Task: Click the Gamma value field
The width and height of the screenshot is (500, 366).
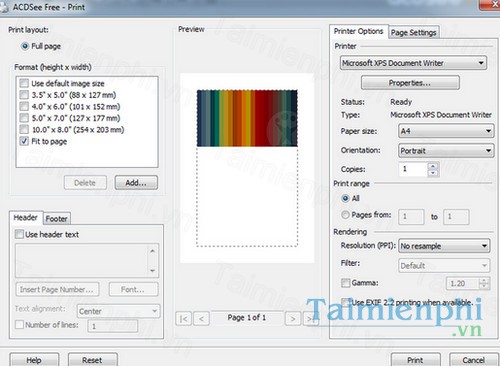Action: point(463,283)
